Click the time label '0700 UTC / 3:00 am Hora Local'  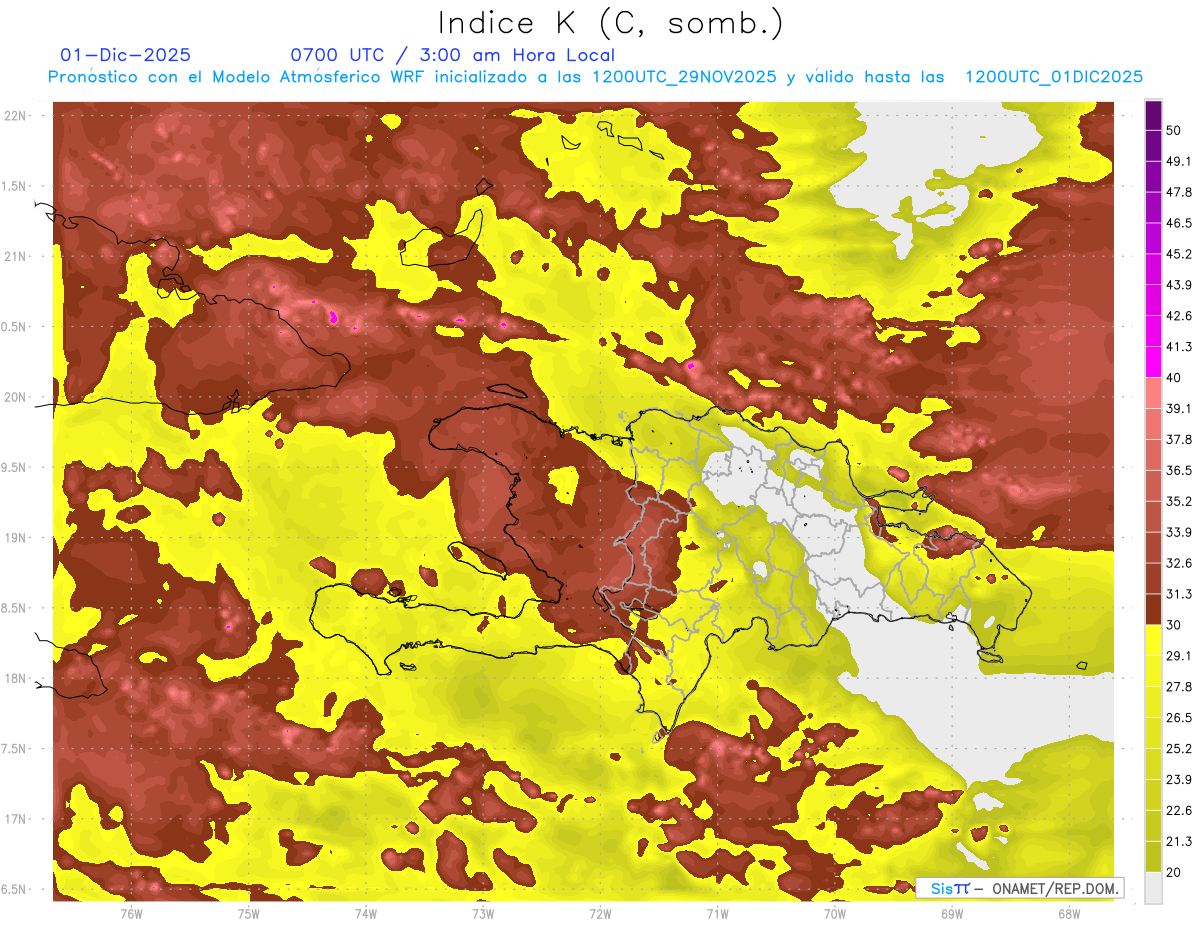click(x=452, y=55)
